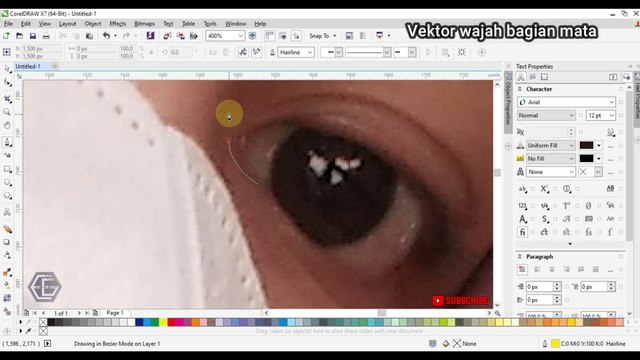This screenshot has height=360, width=640.
Task: Select the Interactive Fill tool
Action: tap(7, 285)
